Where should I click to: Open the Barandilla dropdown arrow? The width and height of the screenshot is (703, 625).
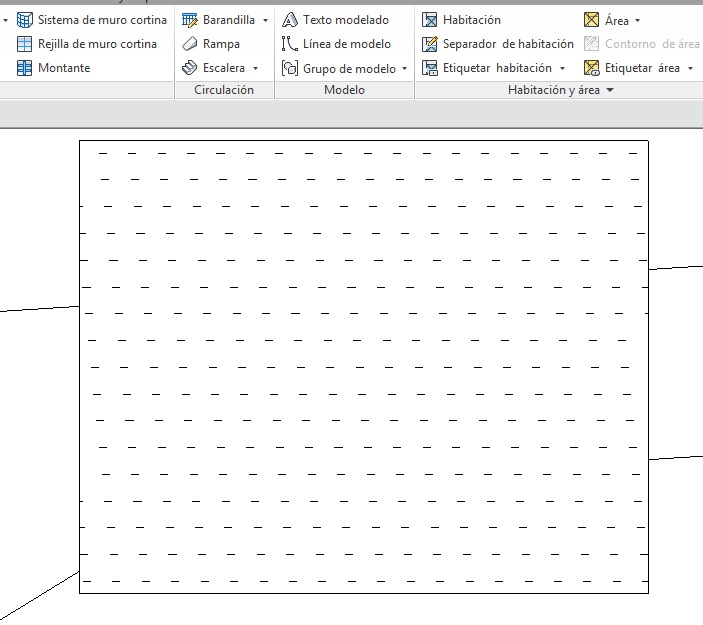(265, 20)
